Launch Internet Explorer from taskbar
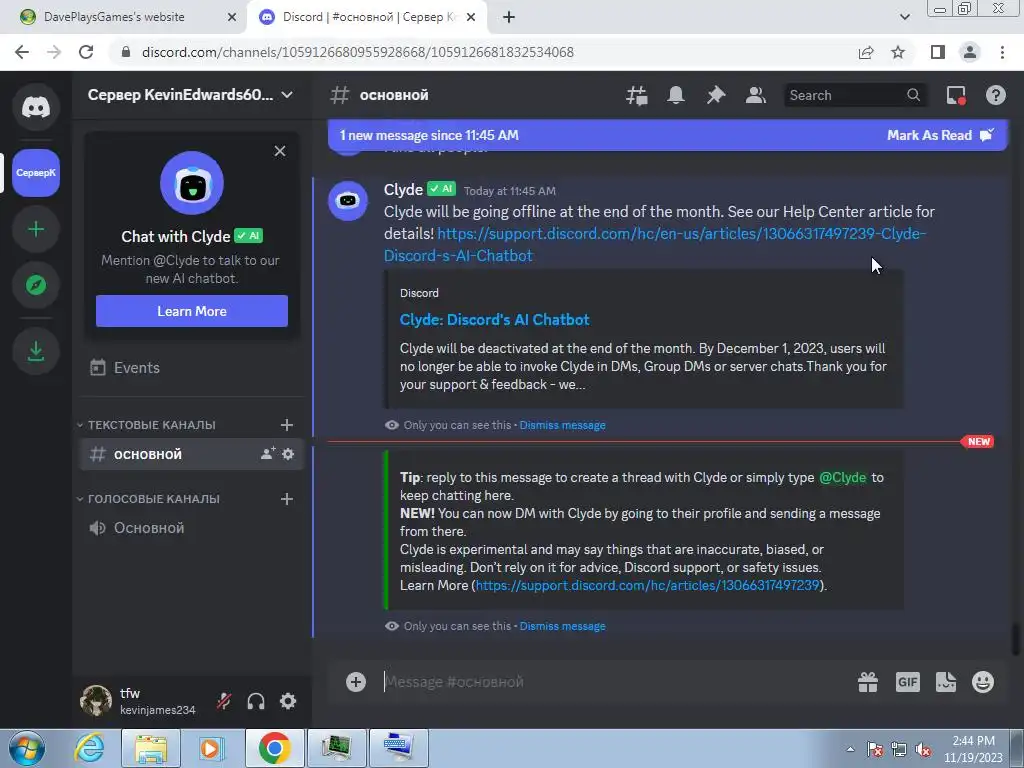 [89, 748]
